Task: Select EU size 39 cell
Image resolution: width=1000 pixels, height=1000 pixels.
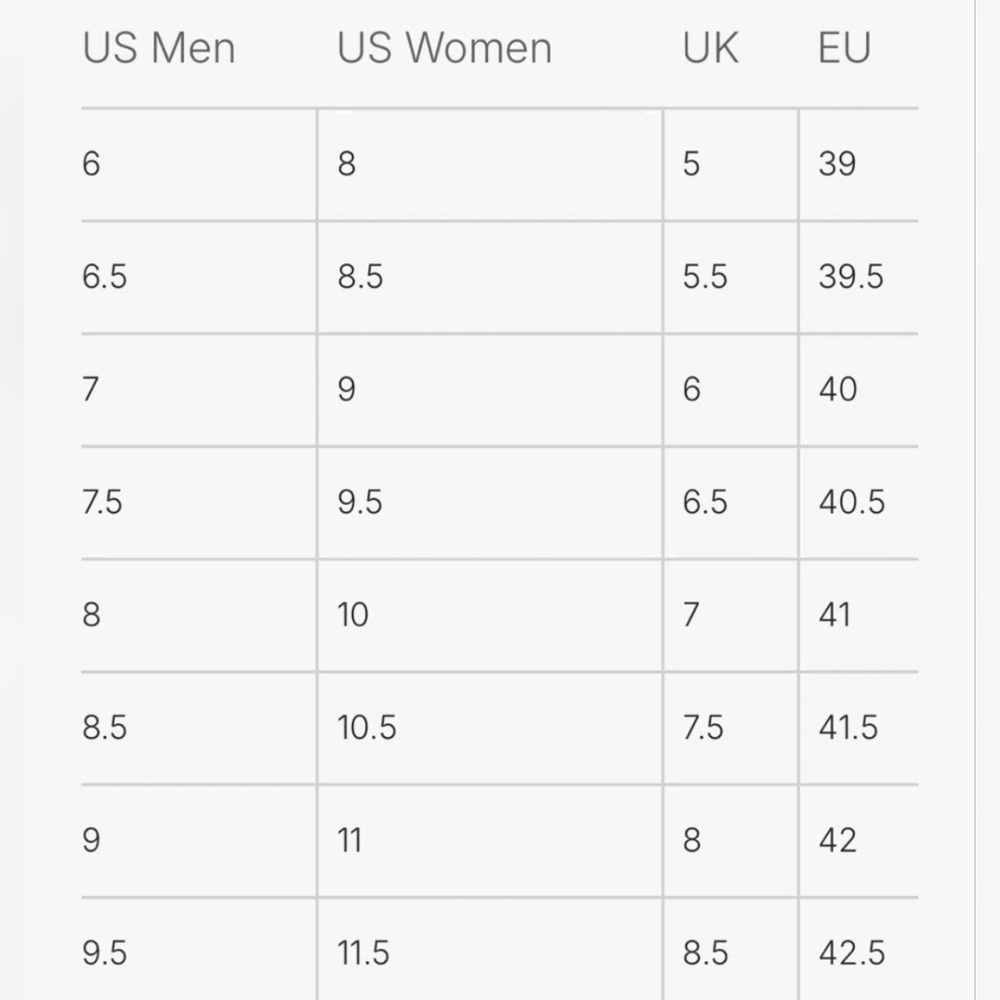Action: tap(859, 165)
